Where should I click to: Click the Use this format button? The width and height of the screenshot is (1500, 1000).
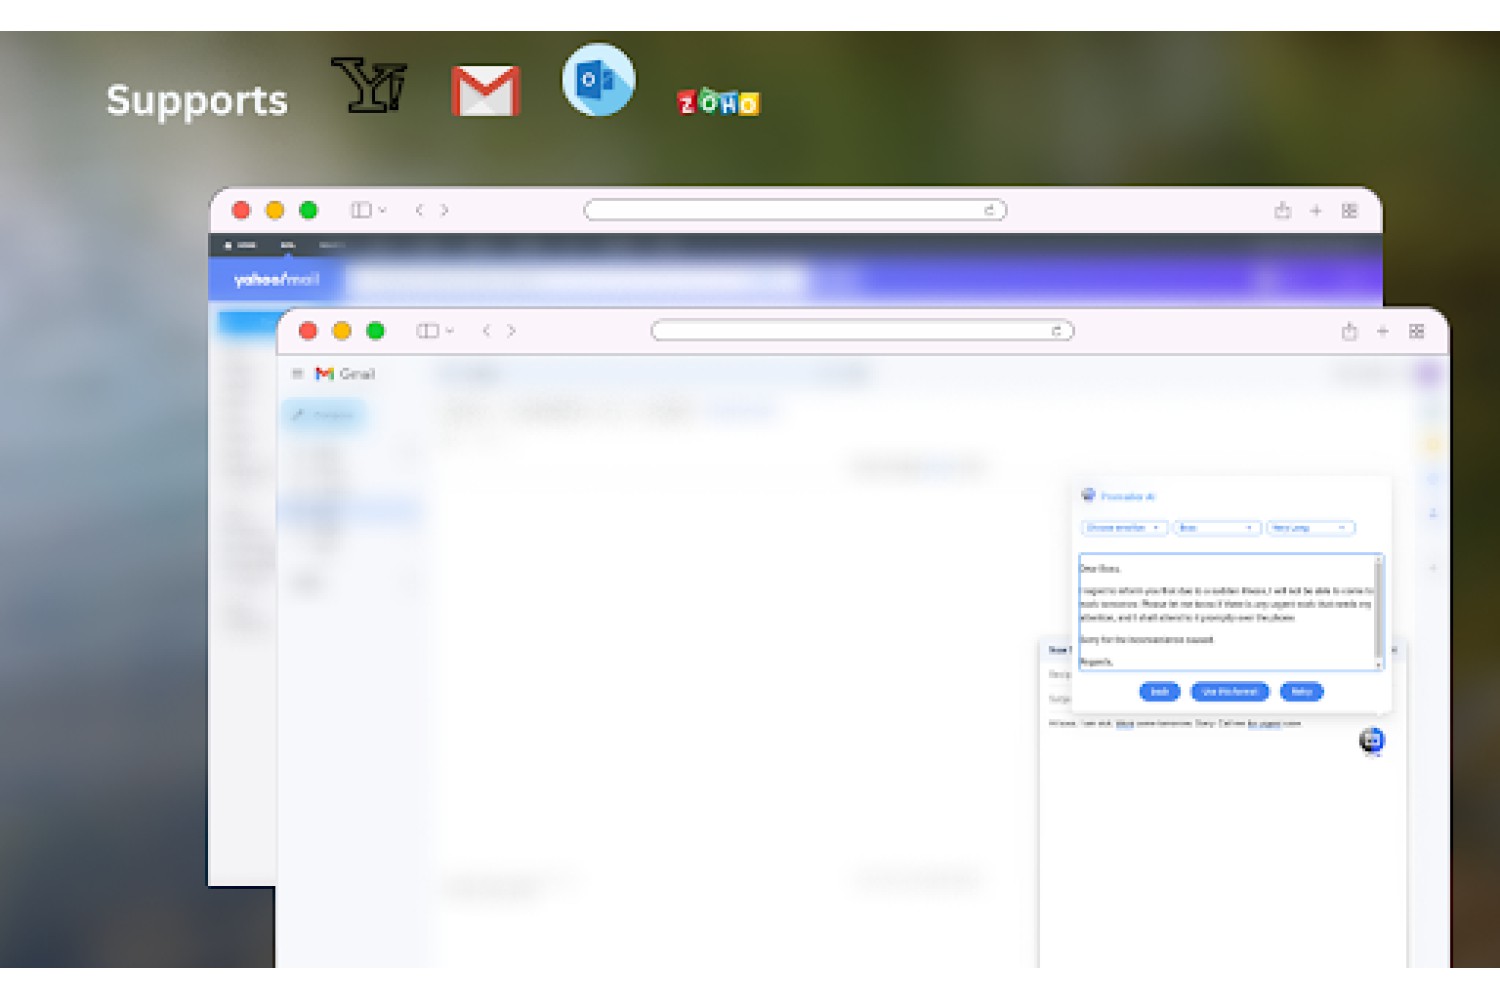(1230, 692)
